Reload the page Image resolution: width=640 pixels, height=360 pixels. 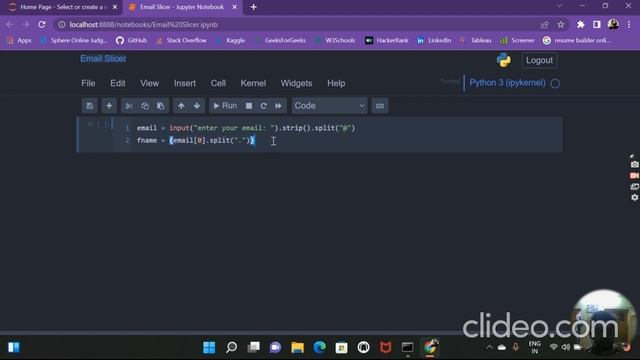click(42, 24)
